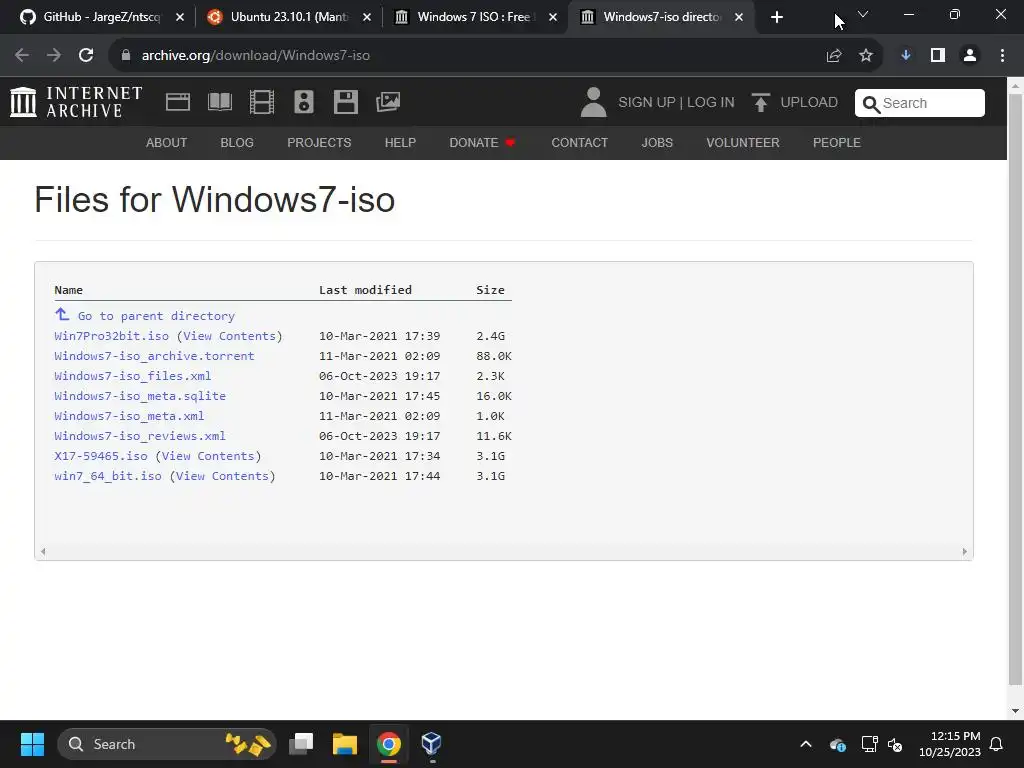
Task: Open Internet Archive home logo
Action: pos(76,102)
